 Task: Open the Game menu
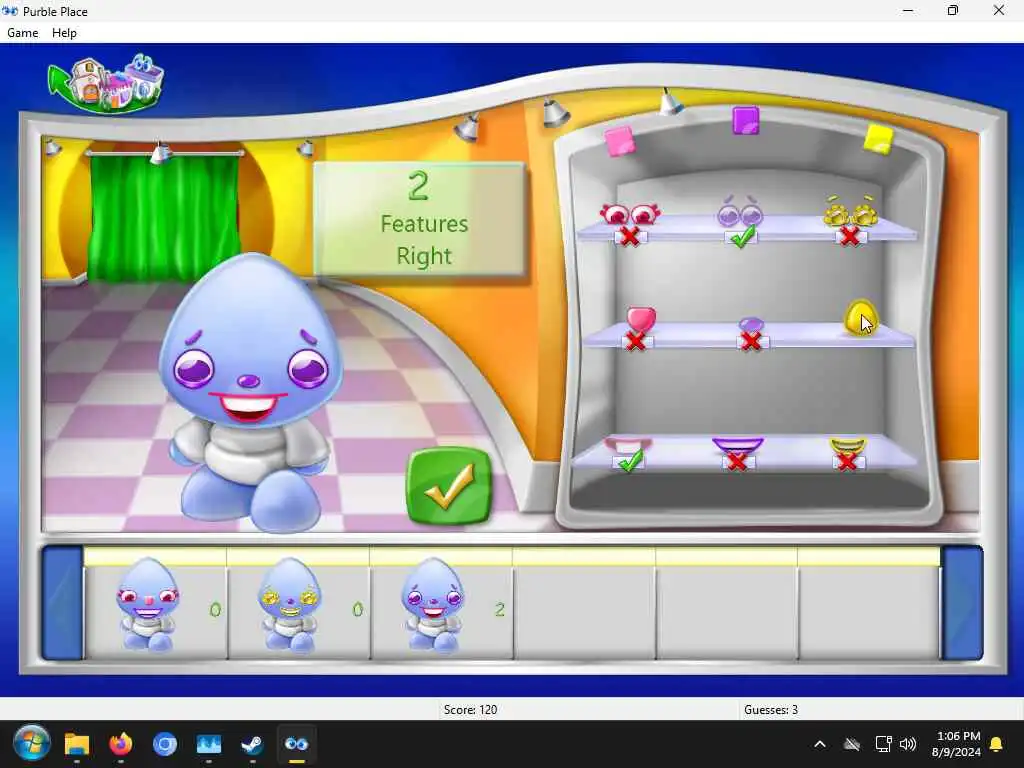[x=22, y=33]
